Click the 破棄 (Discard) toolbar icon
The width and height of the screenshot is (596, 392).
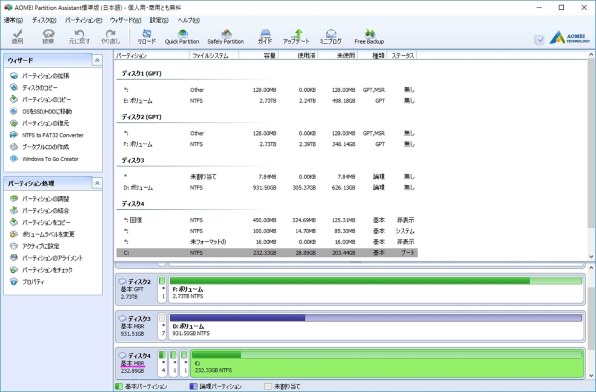point(48,37)
